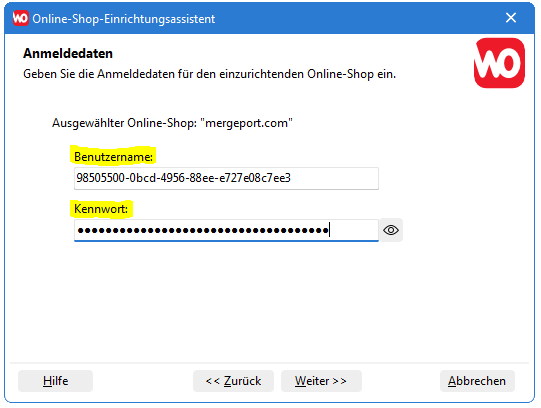The image size is (541, 408).
Task: Open the Hilfe help button
Action: coord(56,381)
